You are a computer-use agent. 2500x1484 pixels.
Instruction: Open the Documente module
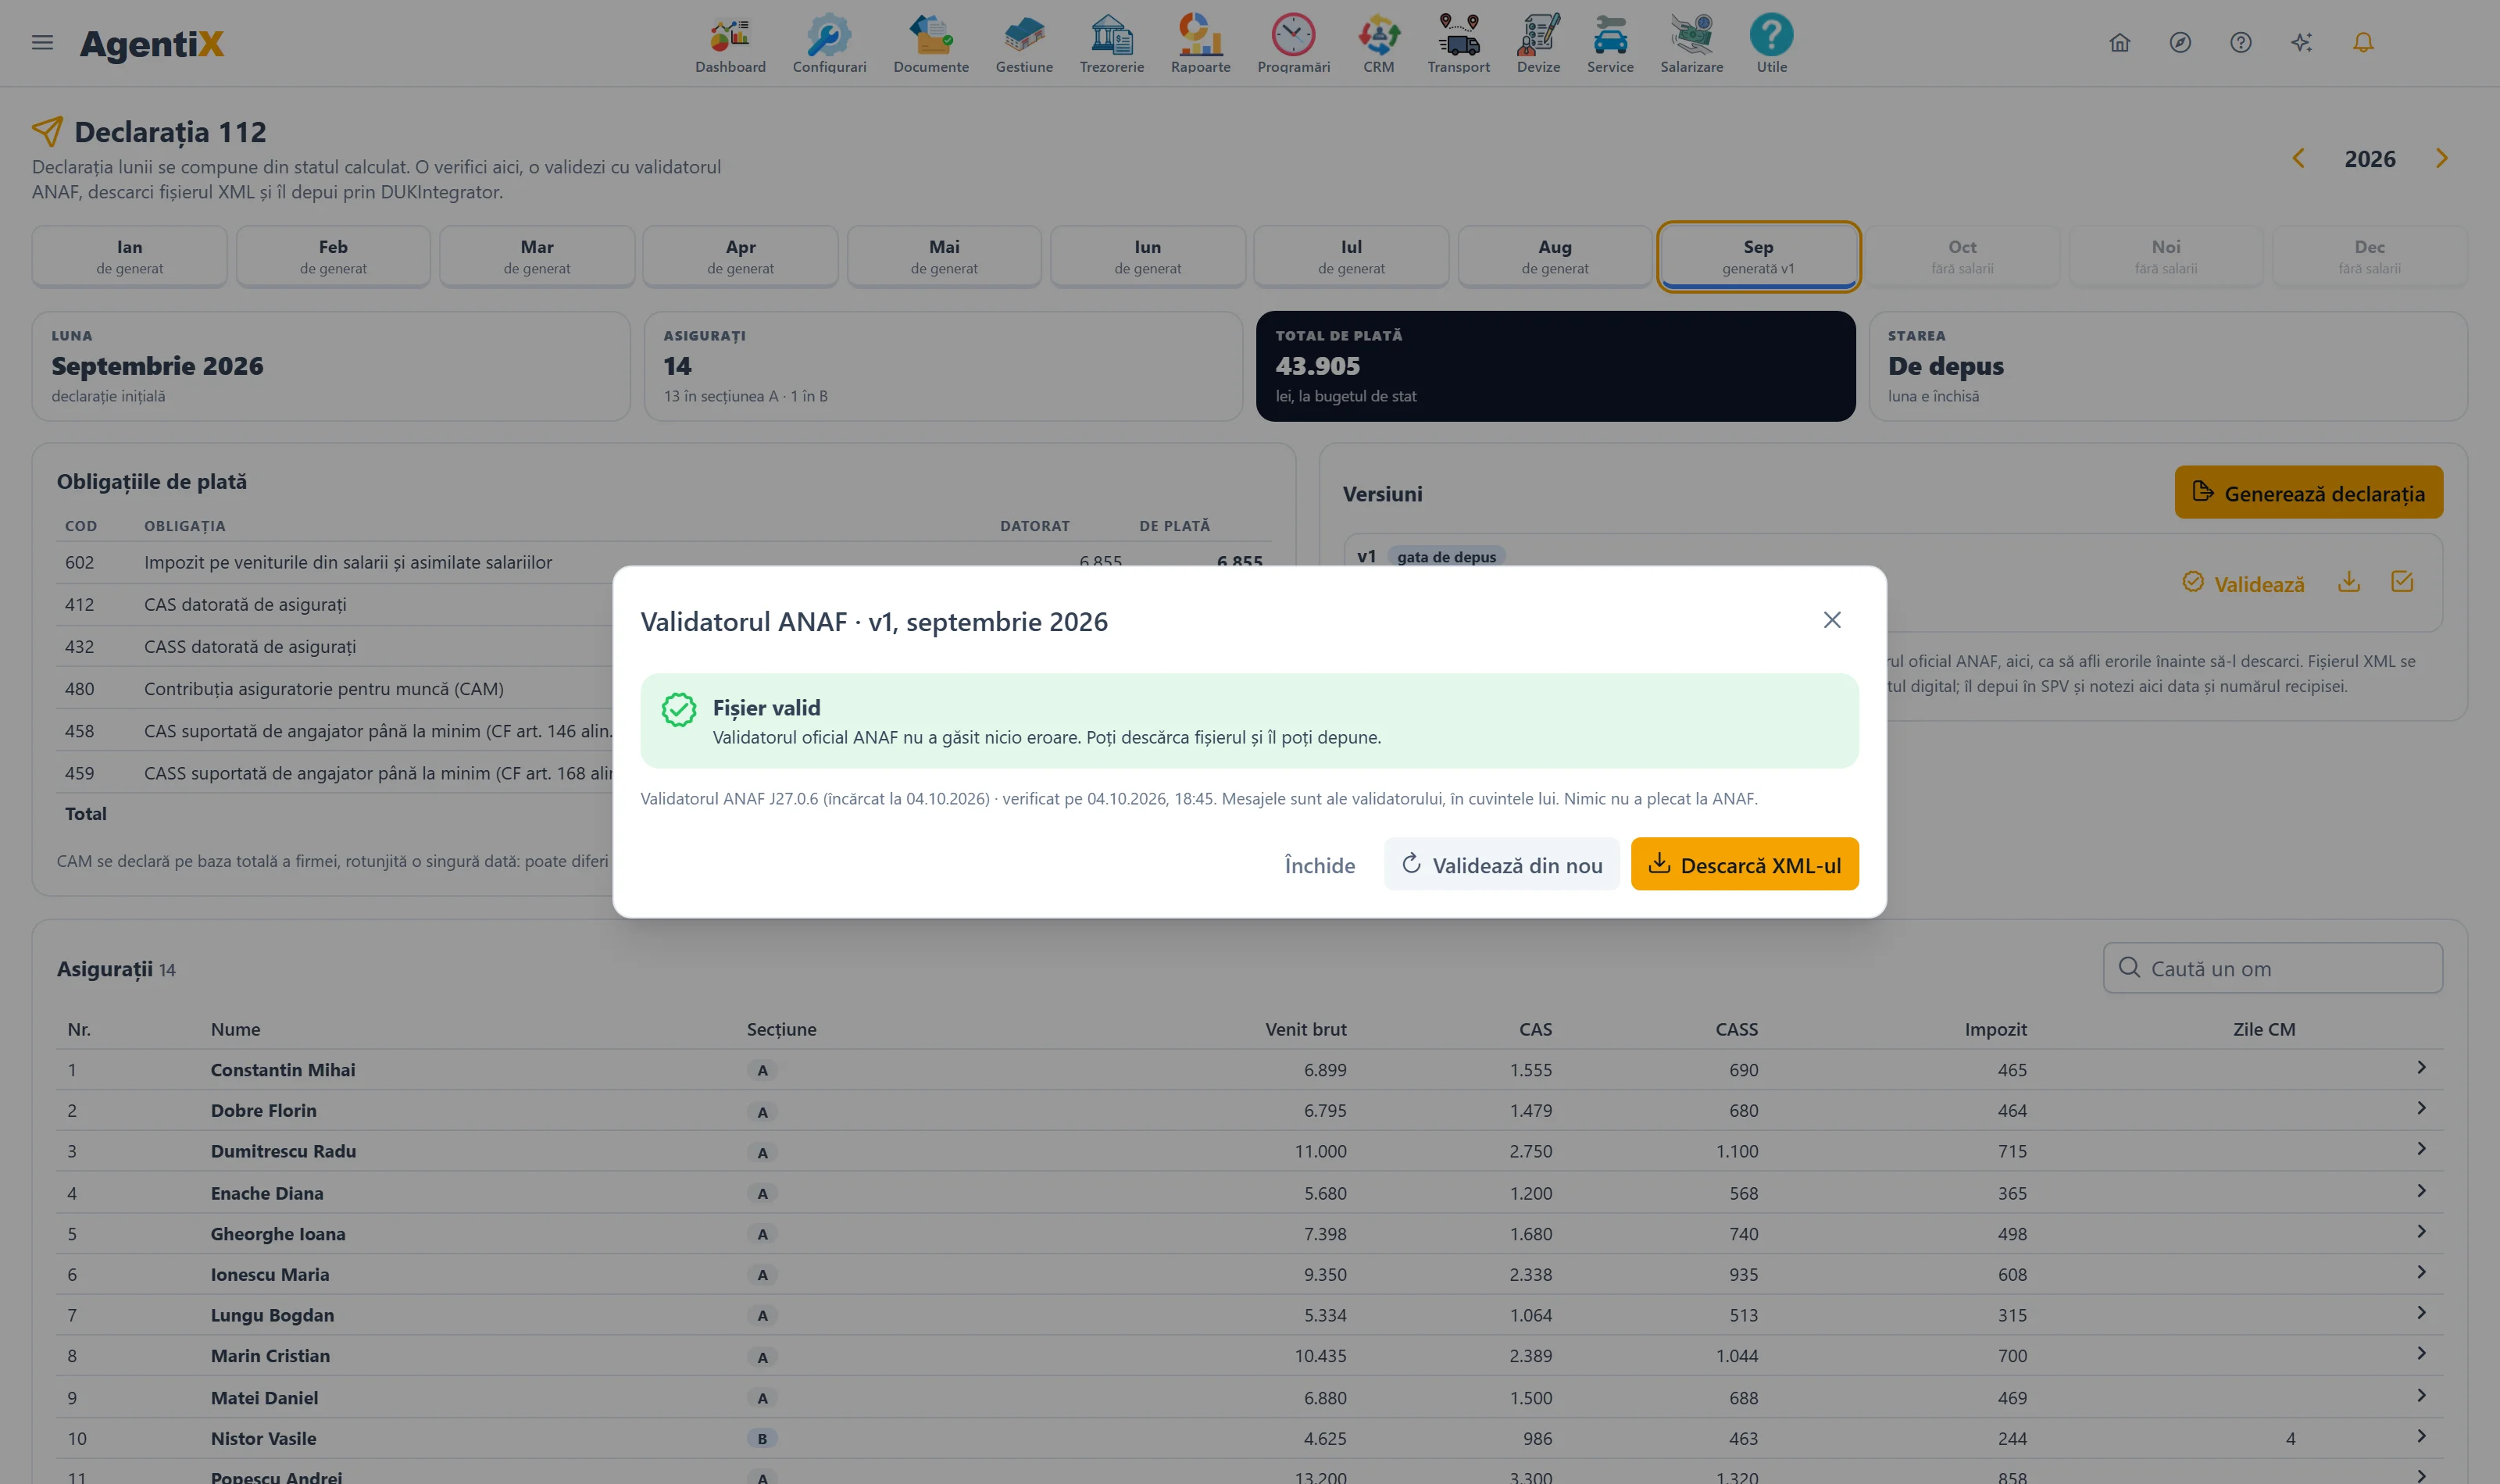click(931, 44)
